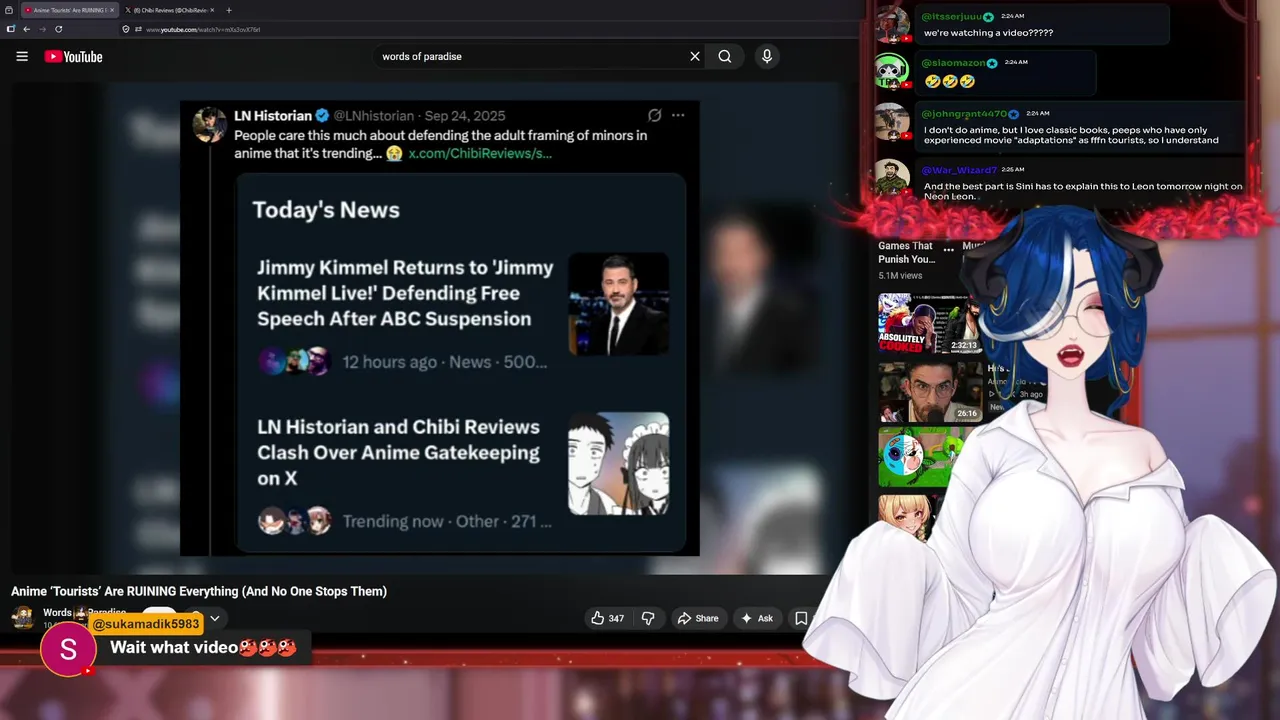Click the manga image beside the Clash headline
This screenshot has width=1280, height=720.
pos(619,464)
